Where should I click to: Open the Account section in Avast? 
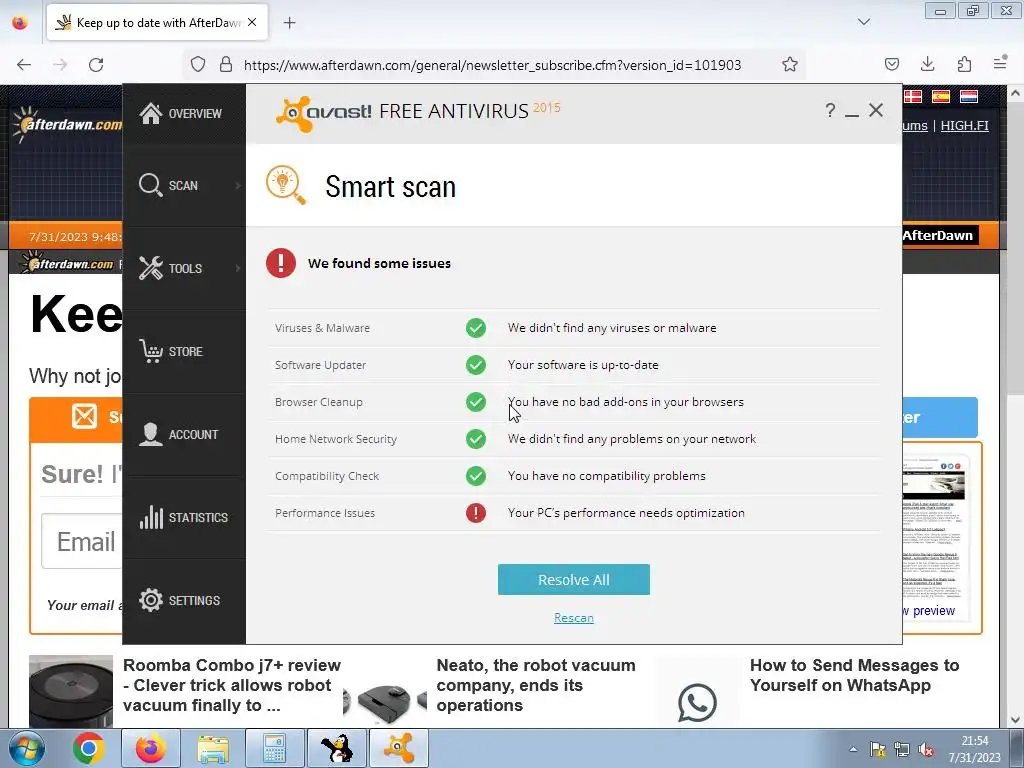(184, 434)
